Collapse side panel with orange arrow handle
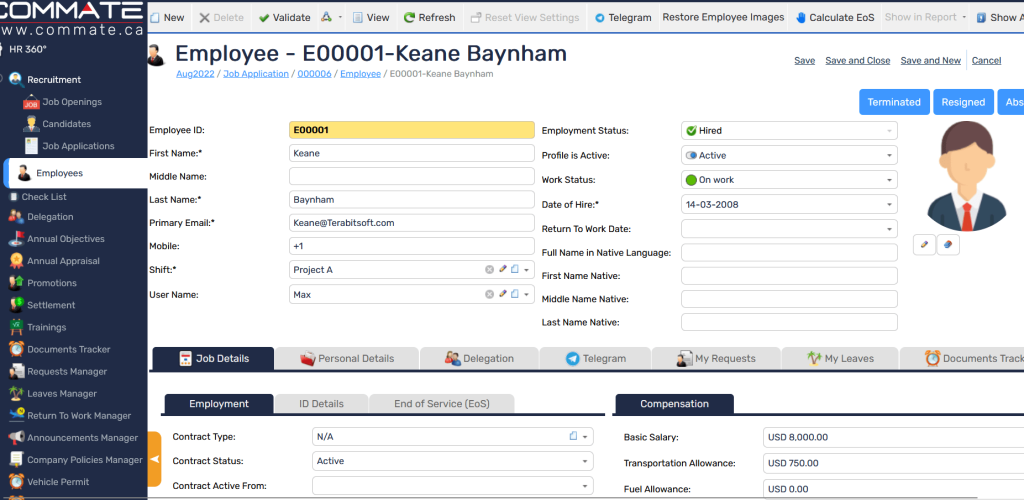1024x500 pixels. click(154, 459)
